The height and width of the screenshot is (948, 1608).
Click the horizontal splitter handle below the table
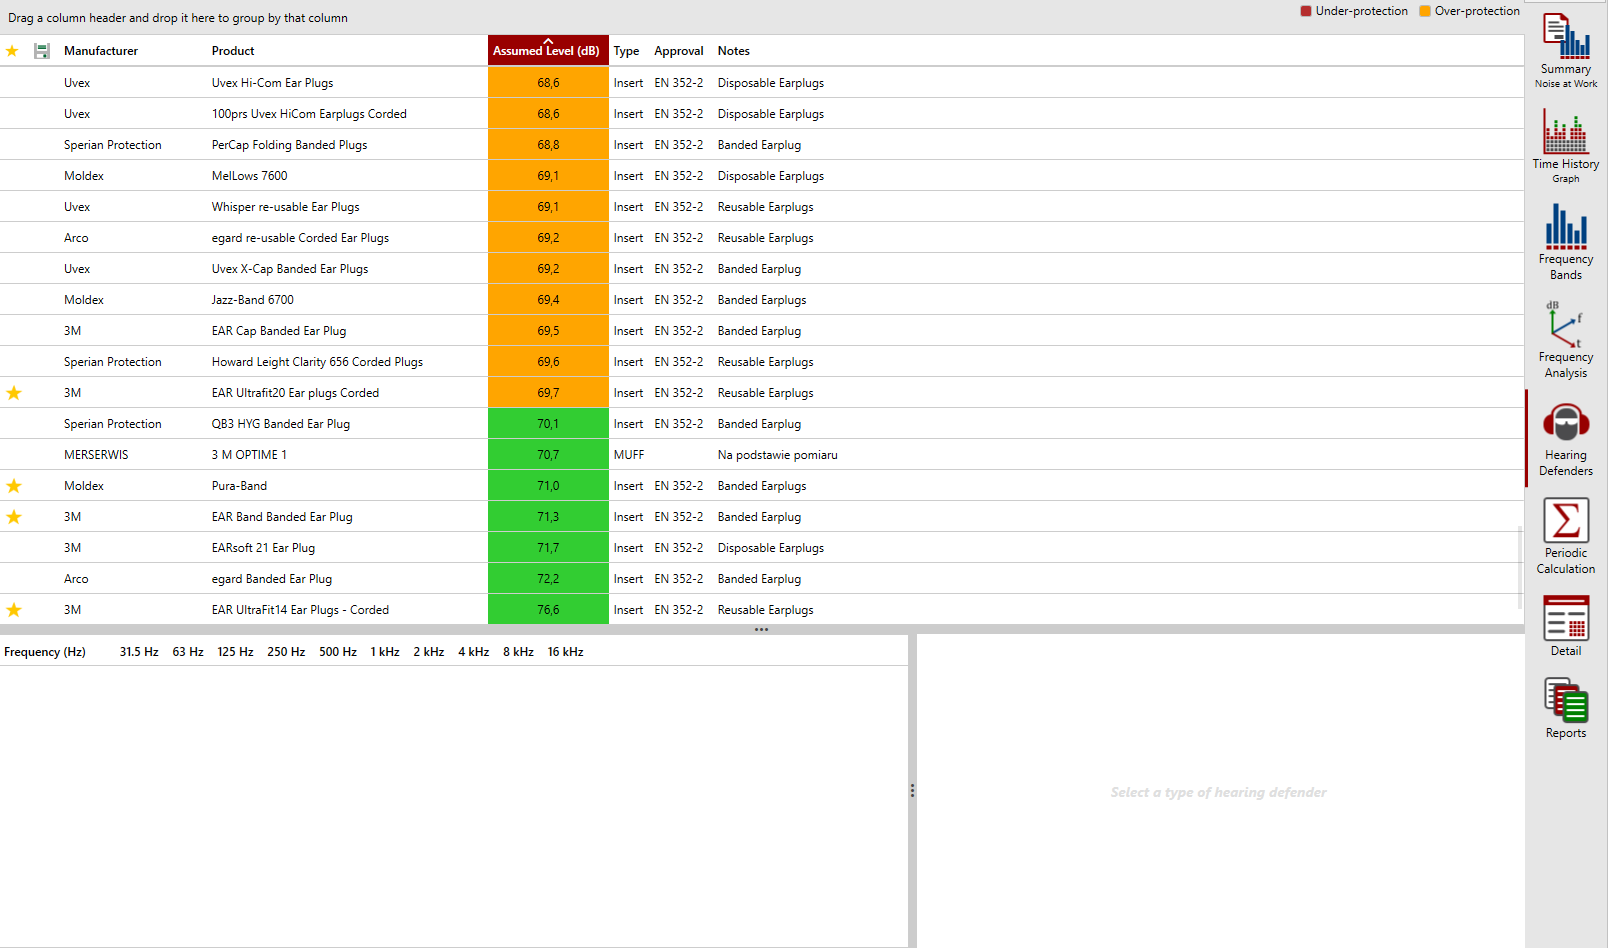click(761, 630)
